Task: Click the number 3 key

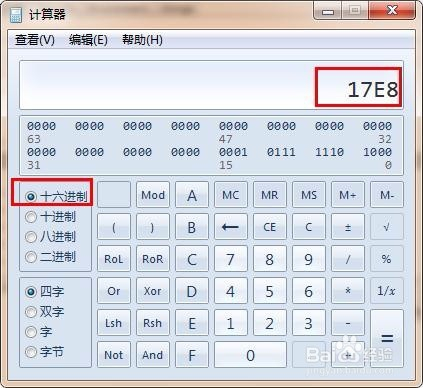Action: (309, 323)
